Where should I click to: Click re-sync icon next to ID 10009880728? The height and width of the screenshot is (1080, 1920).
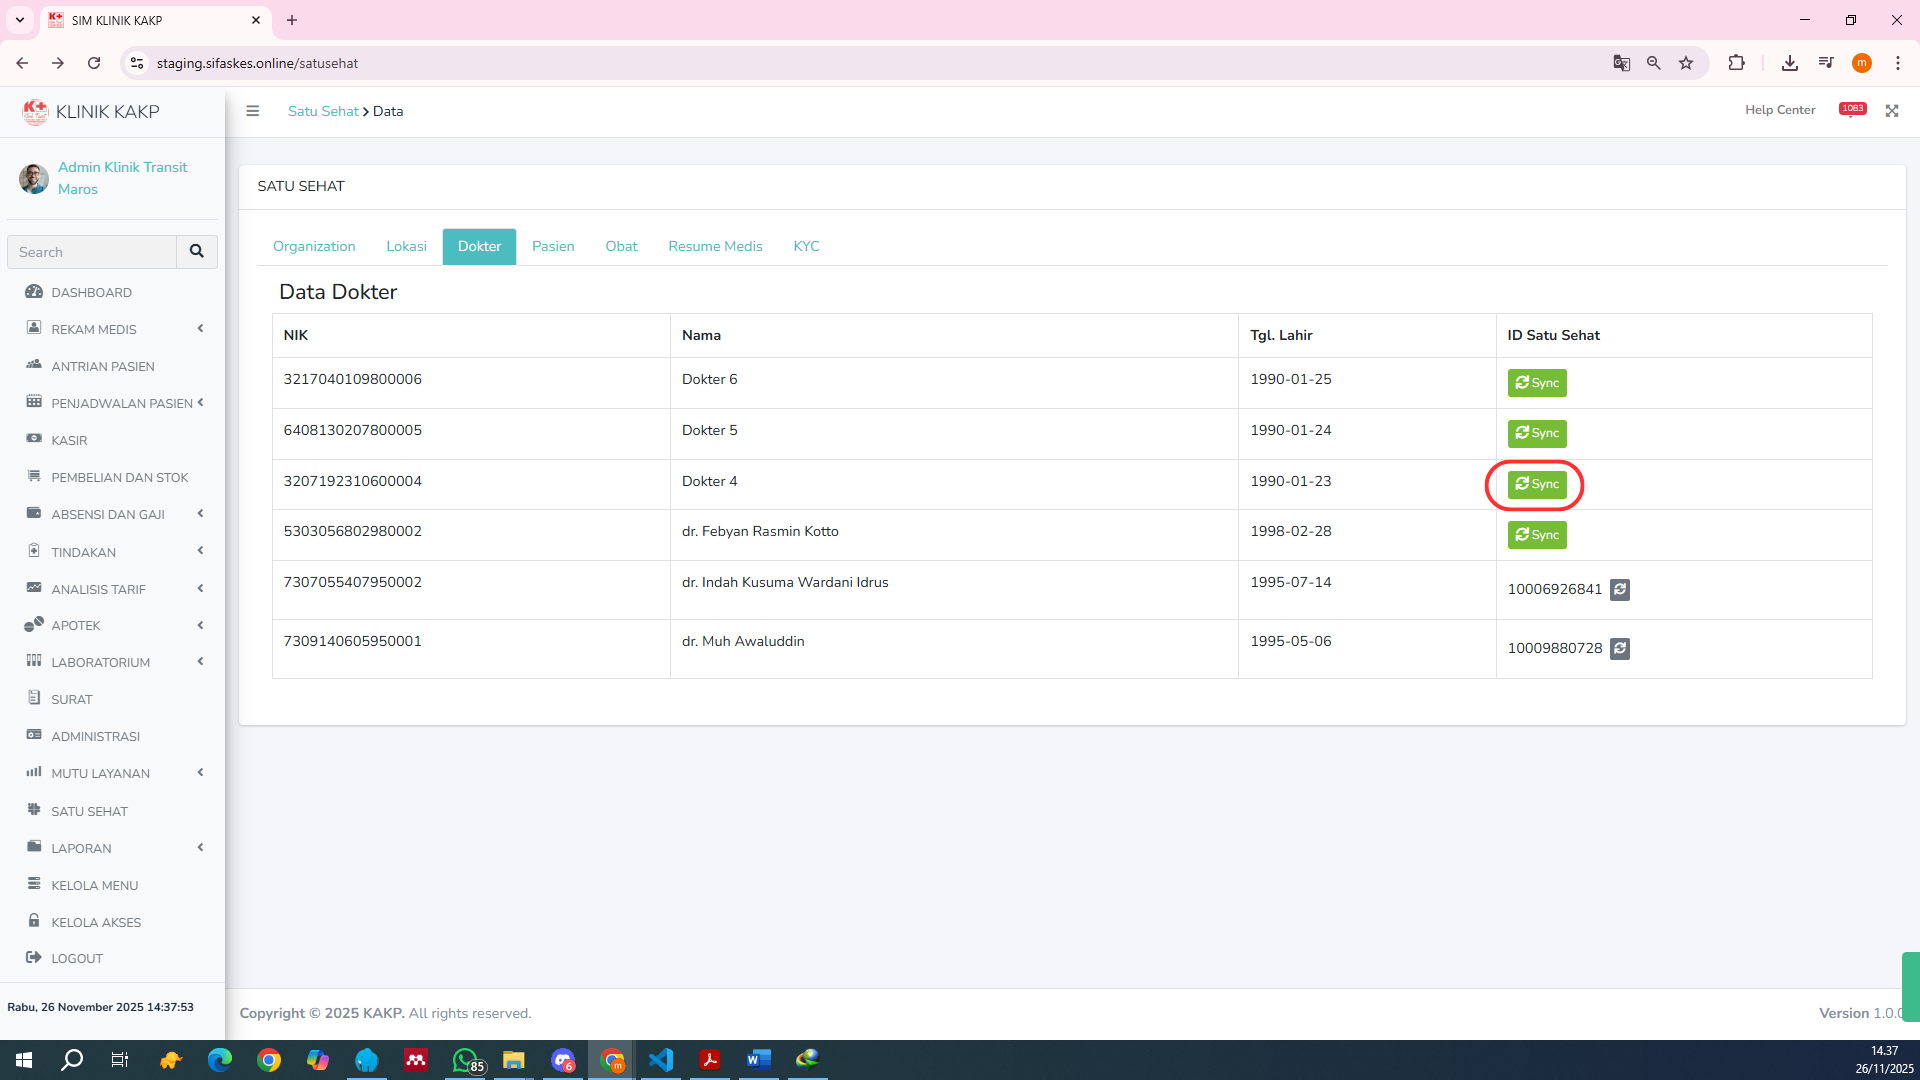[x=1620, y=649]
